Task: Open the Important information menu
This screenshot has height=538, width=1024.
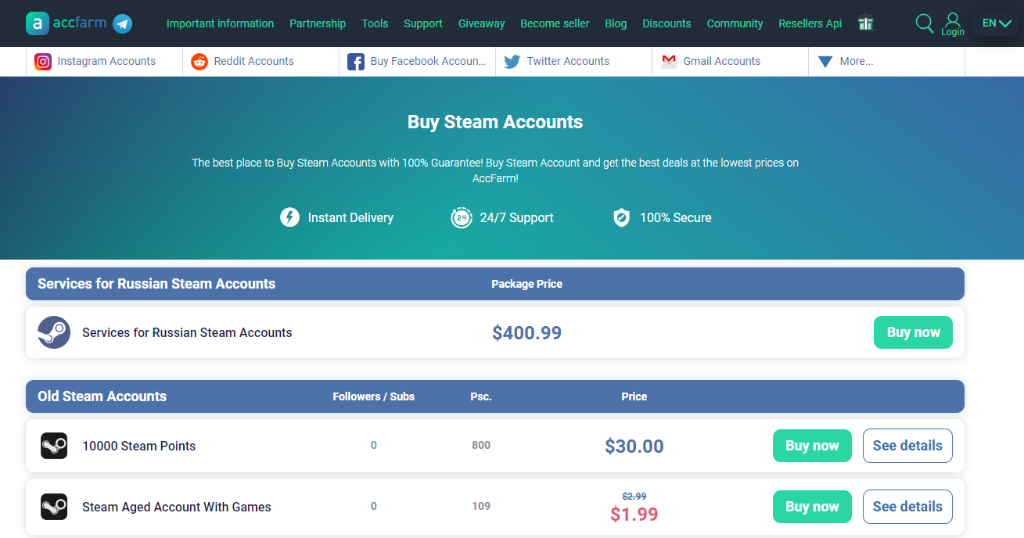Action: coord(220,24)
